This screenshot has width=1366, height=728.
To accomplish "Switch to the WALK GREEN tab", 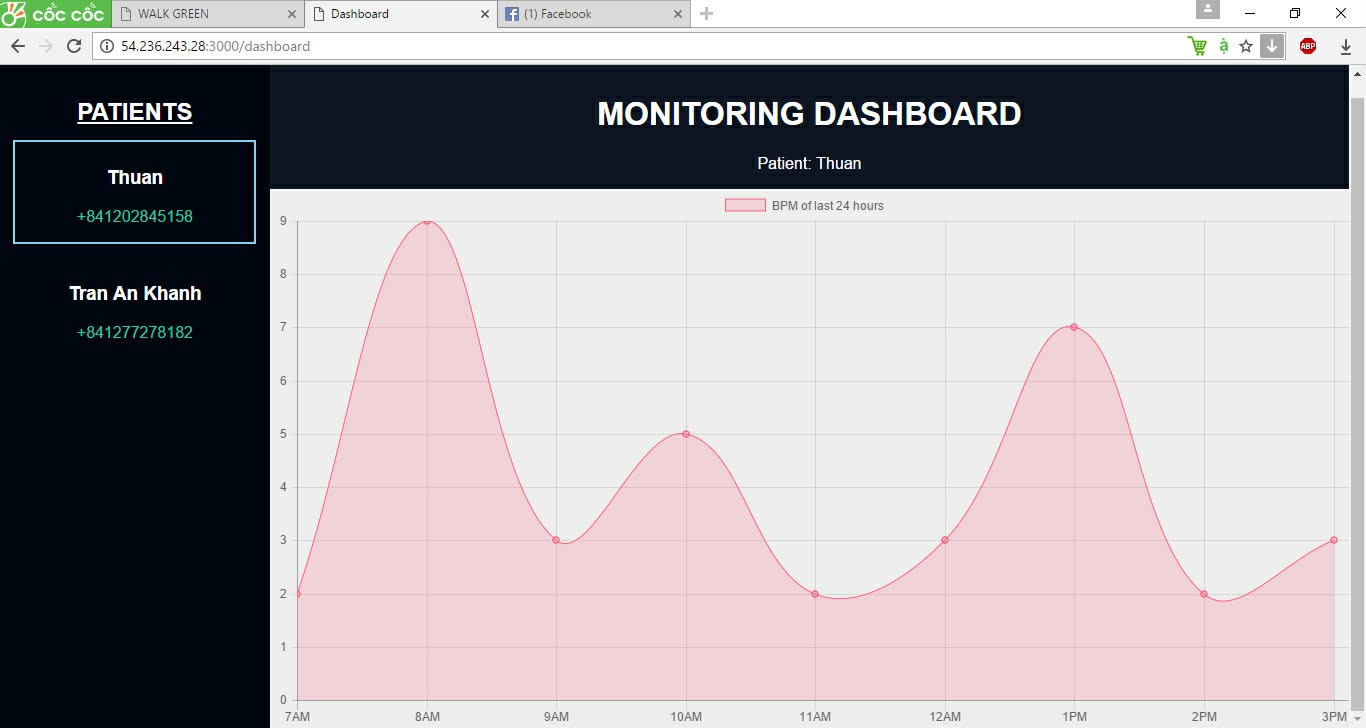I will tap(206, 14).
